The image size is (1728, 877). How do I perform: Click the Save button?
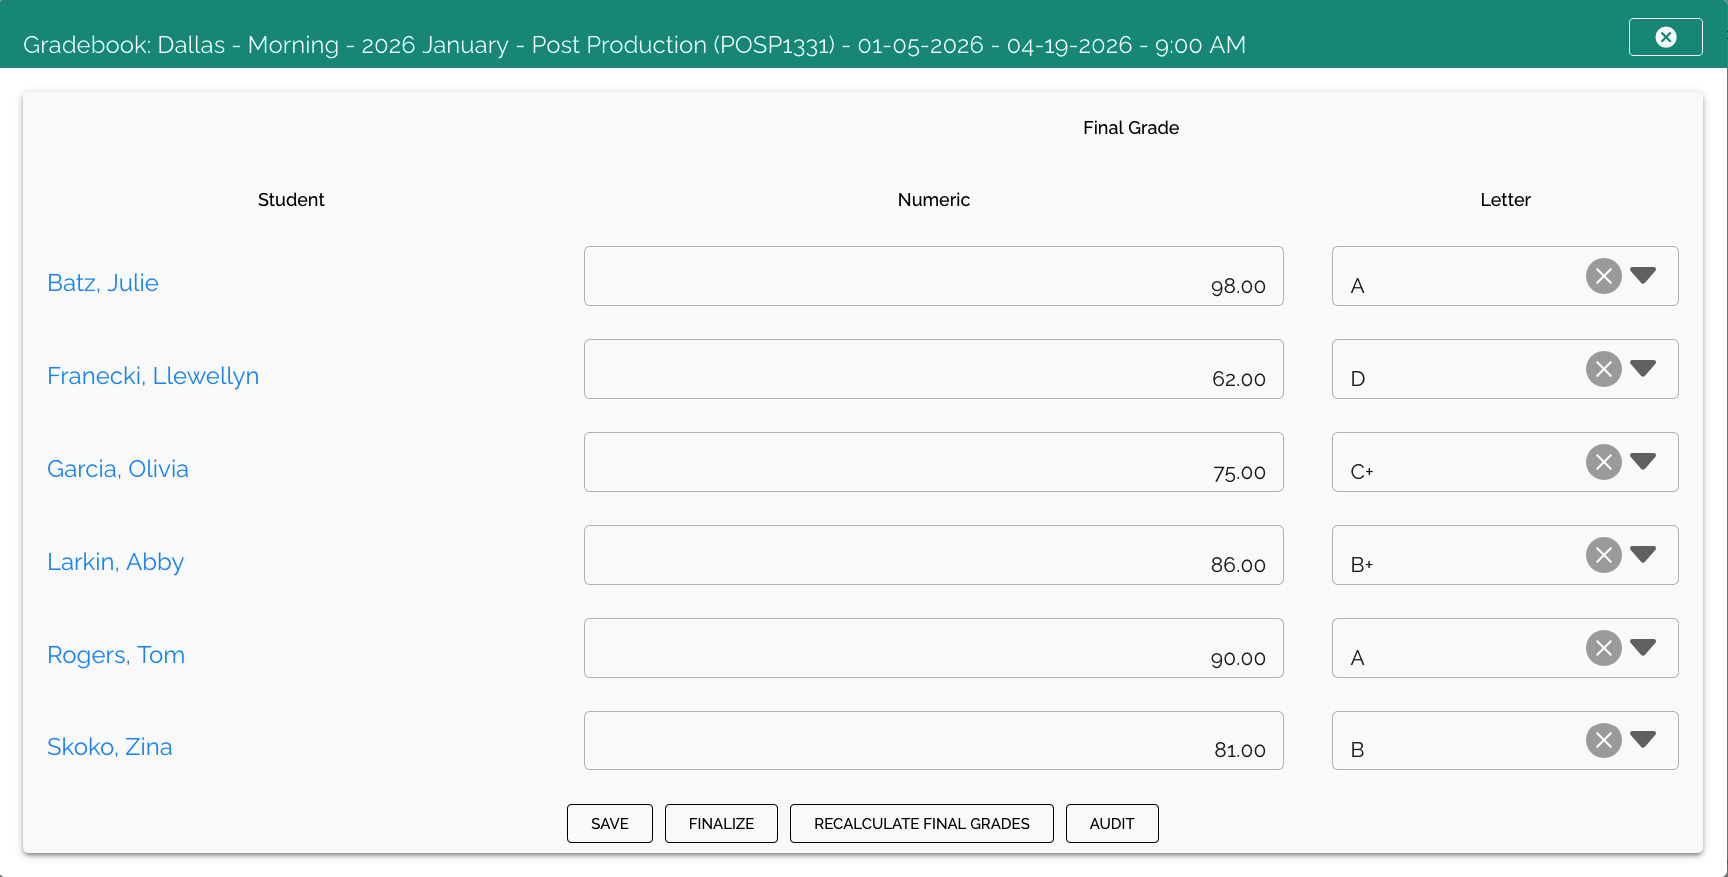point(609,824)
